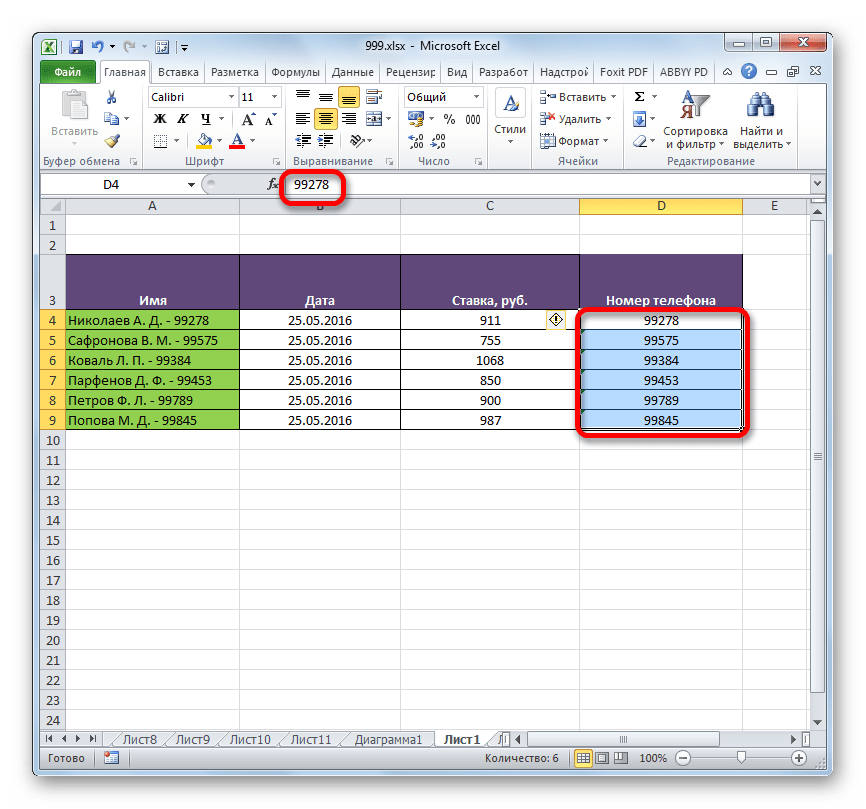Open the Формулы ribbon tab
This screenshot has height=809, width=866.
pos(295,72)
